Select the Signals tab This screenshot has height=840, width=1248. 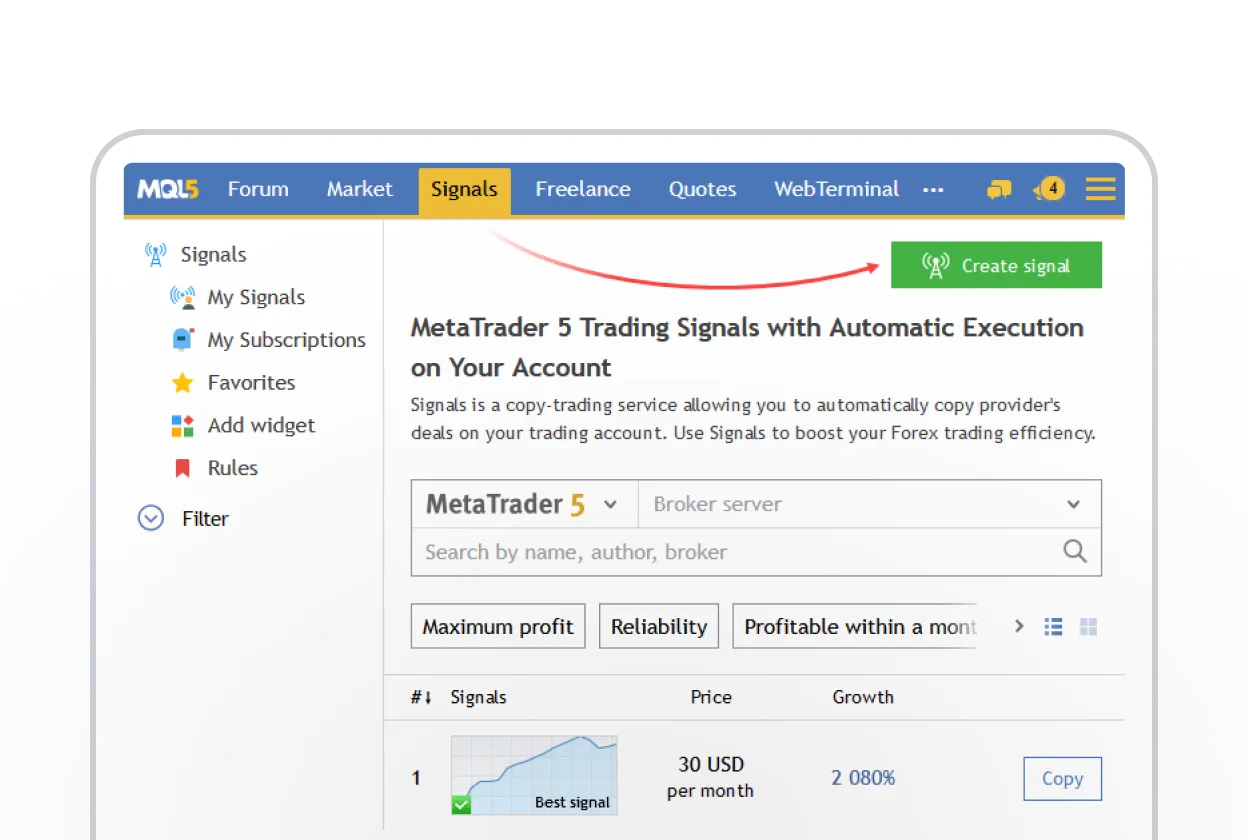[x=464, y=190]
